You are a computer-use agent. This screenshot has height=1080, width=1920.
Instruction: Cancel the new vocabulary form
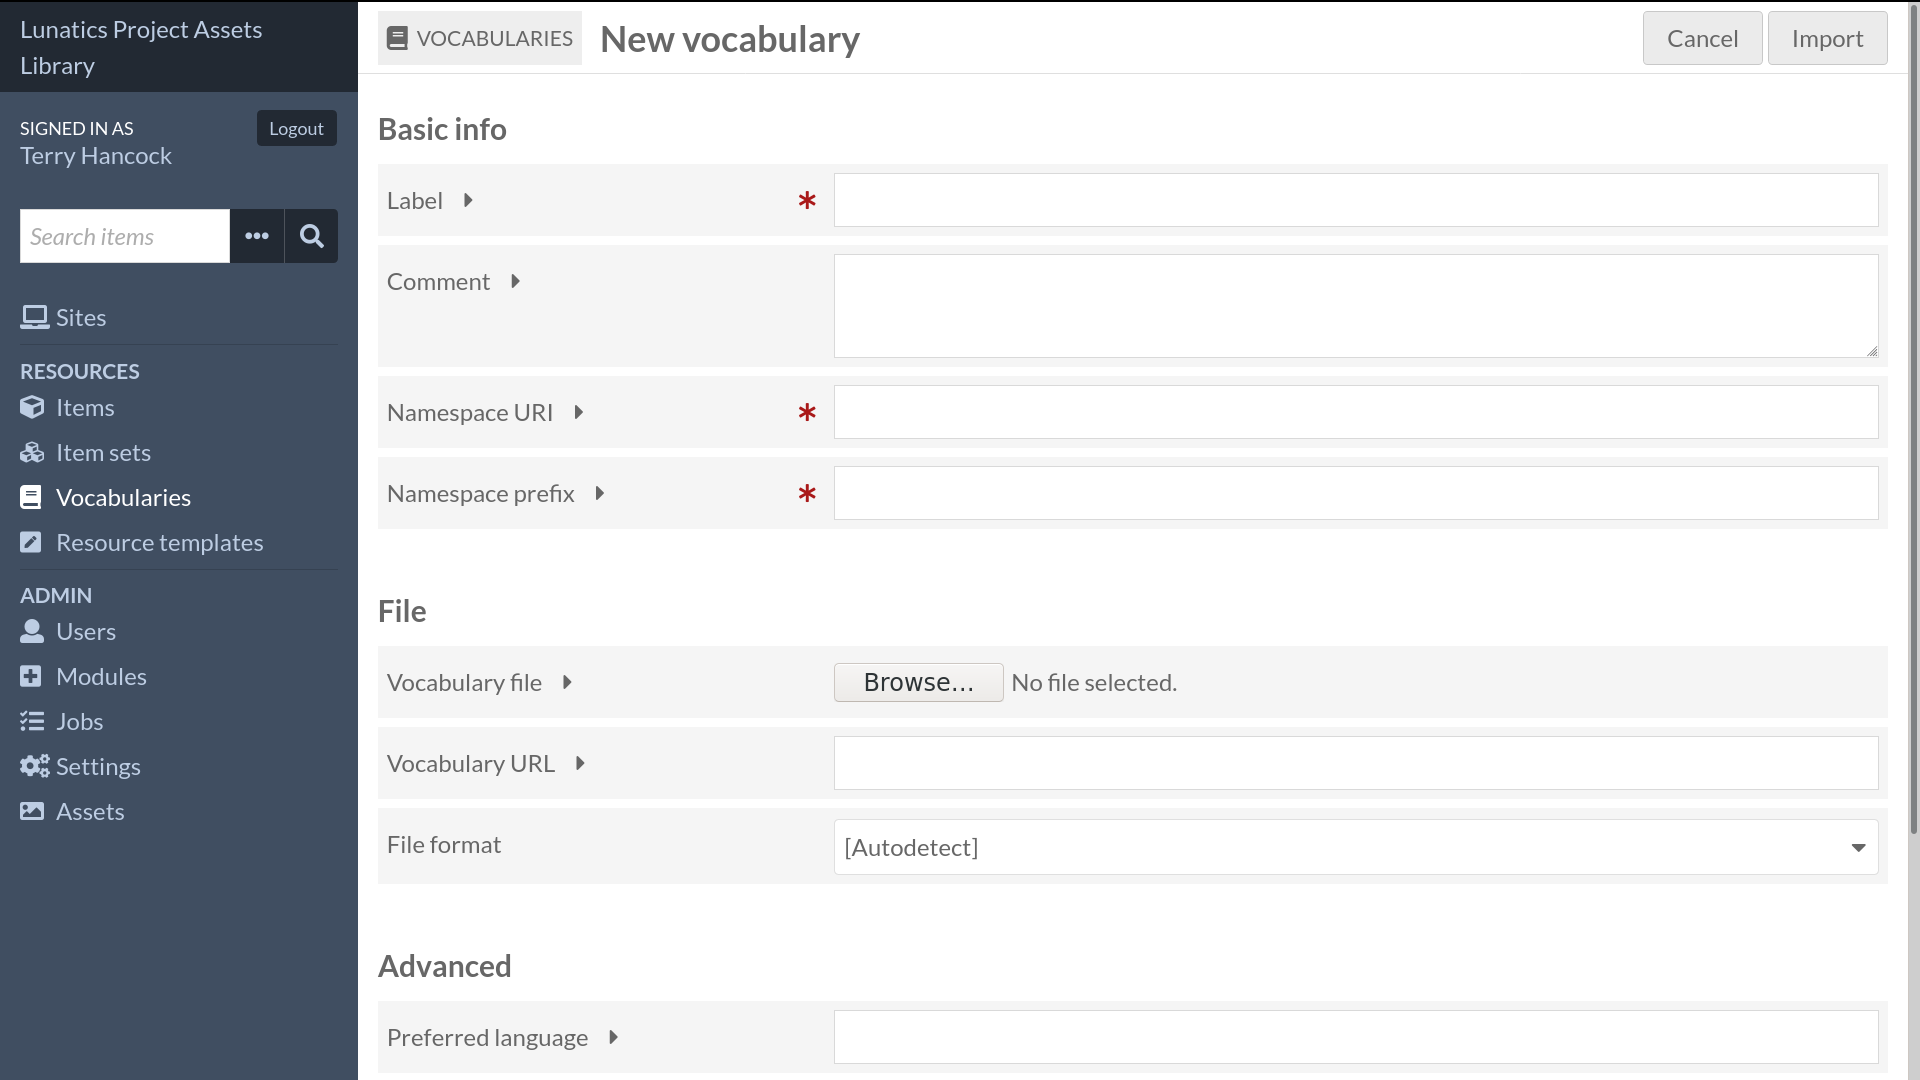[x=1702, y=38]
